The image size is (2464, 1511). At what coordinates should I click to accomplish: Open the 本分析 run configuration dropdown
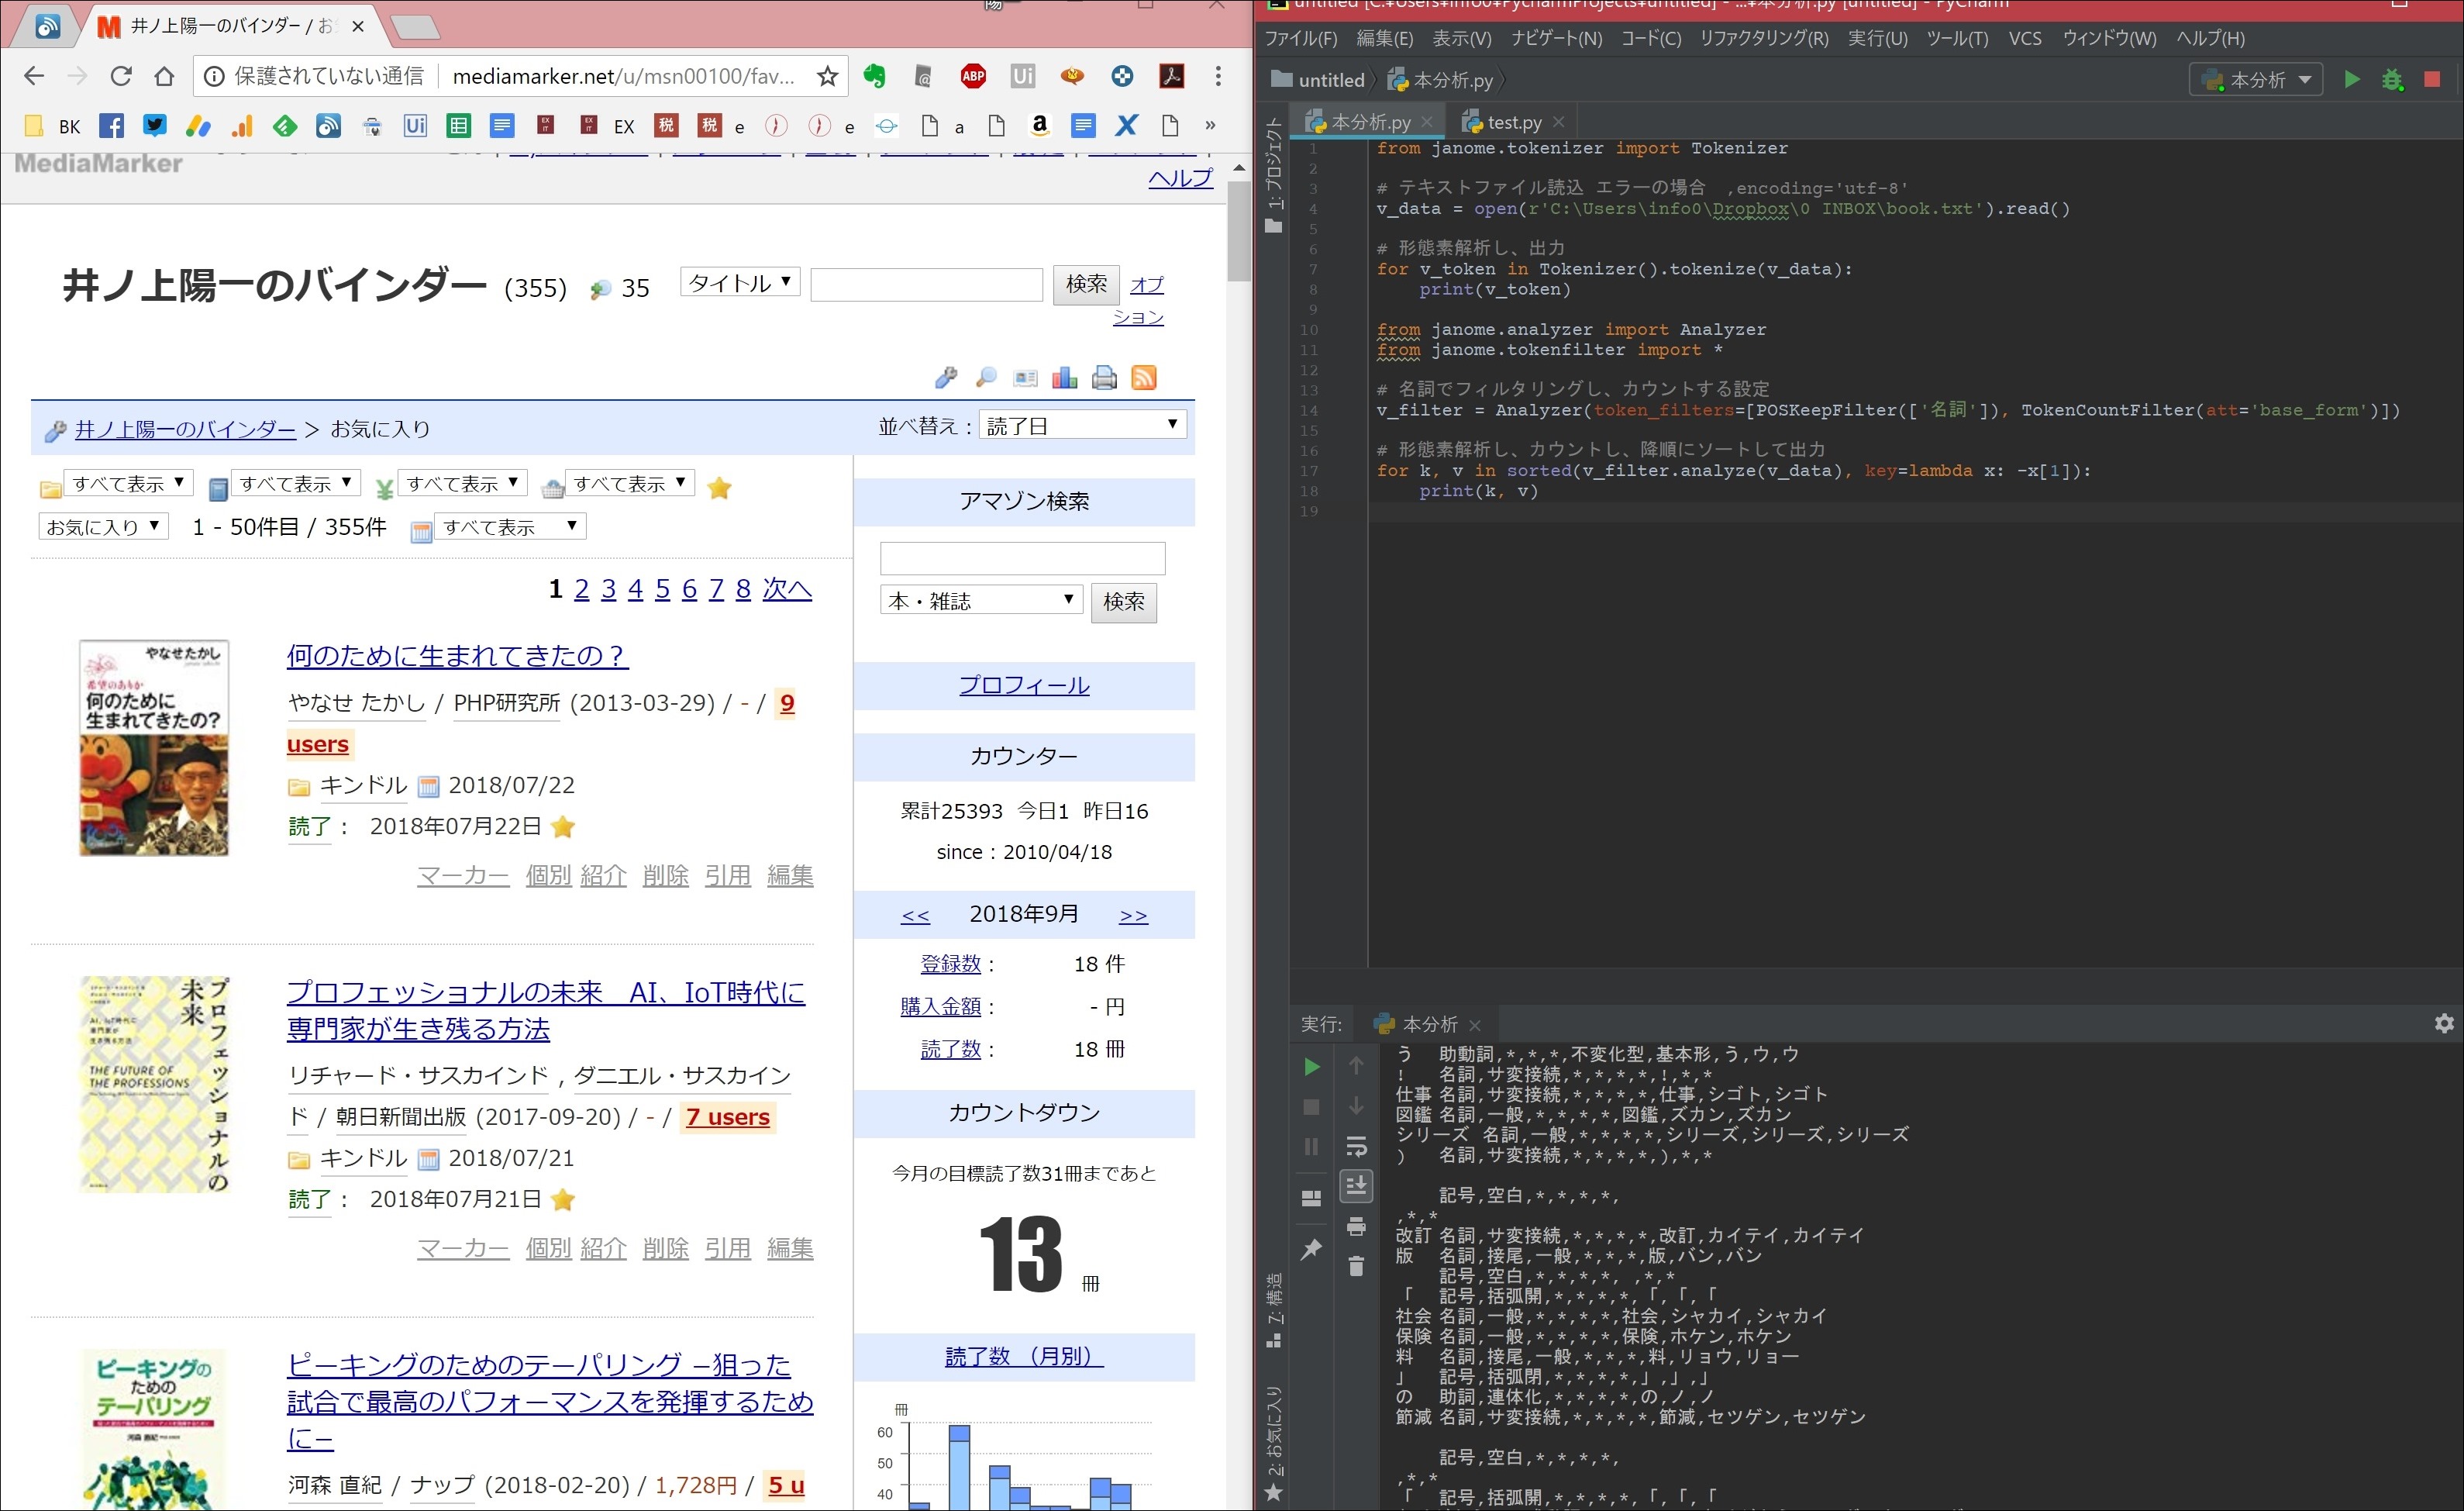pyautogui.click(x=2256, y=79)
